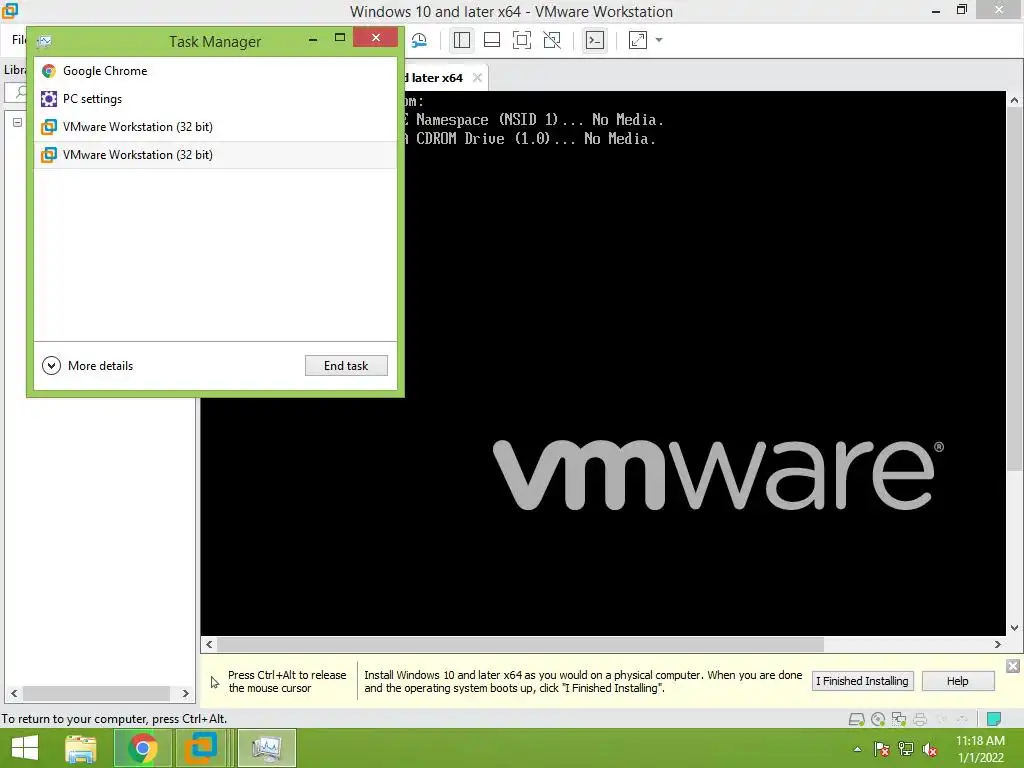
Task: Click the muted volume tray icon
Action: point(930,749)
